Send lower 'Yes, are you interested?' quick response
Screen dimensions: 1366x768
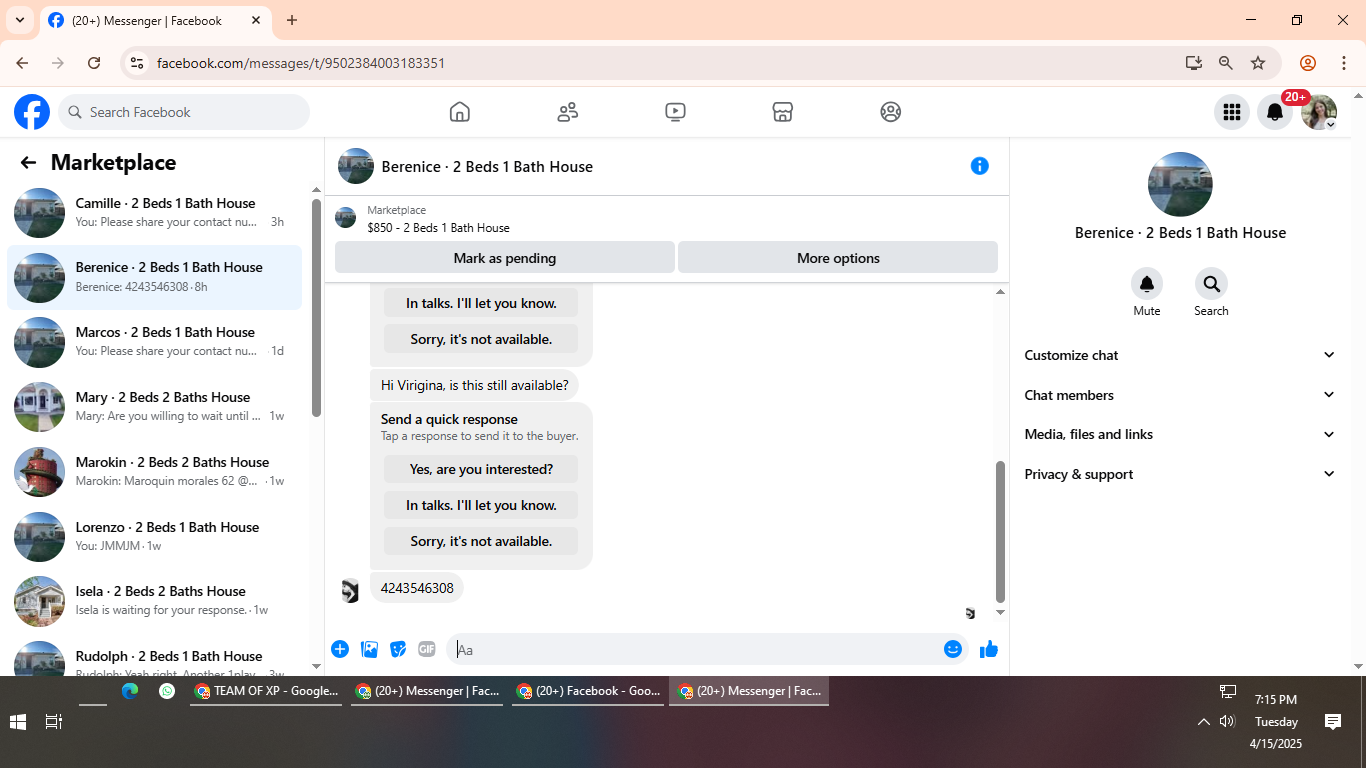481,469
